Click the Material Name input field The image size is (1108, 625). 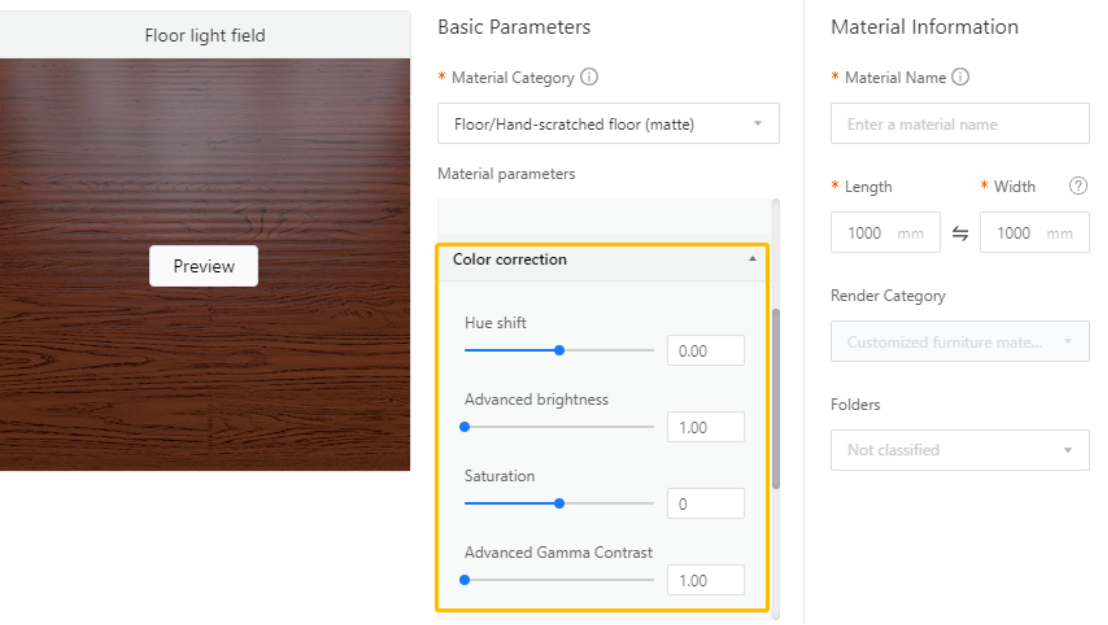(959, 124)
